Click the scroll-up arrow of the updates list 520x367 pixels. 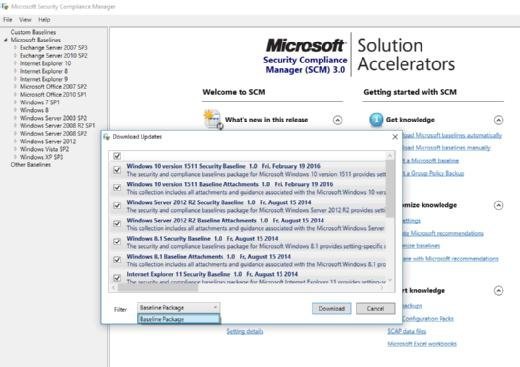389,155
